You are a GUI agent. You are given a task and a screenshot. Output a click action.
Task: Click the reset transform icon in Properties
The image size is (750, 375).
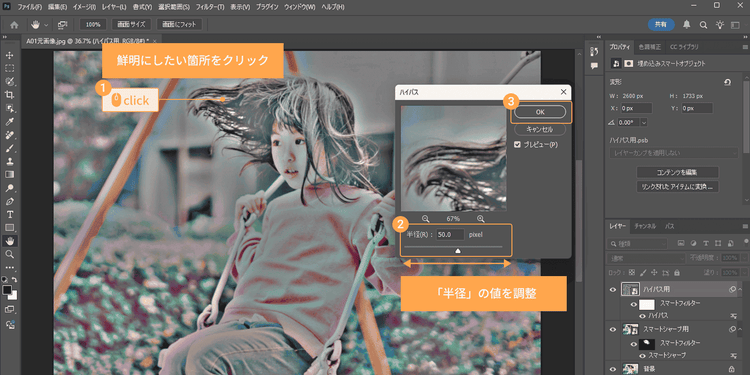[x=728, y=82]
